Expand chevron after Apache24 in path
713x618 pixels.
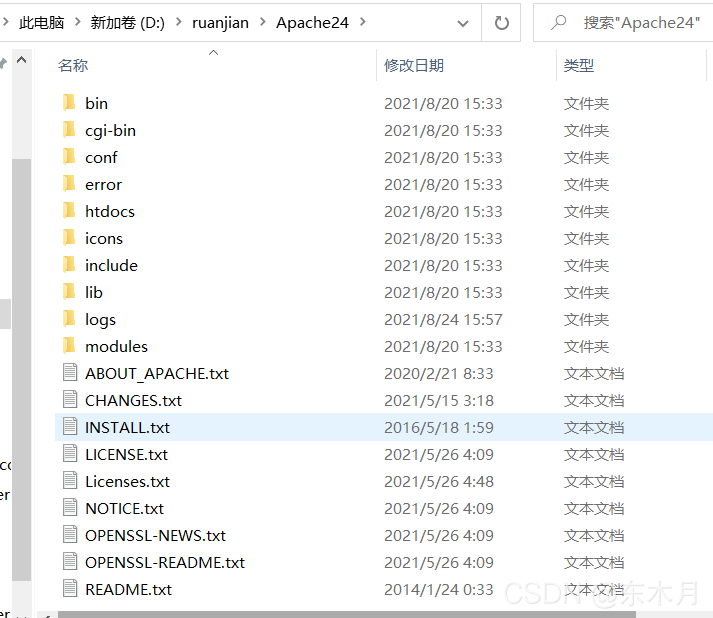click(362, 22)
